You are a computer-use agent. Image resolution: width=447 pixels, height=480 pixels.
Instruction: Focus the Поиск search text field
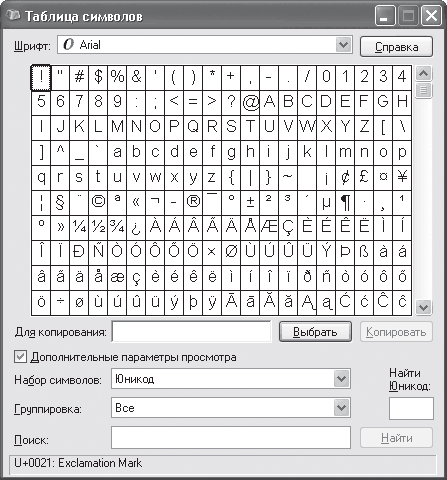(x=231, y=437)
